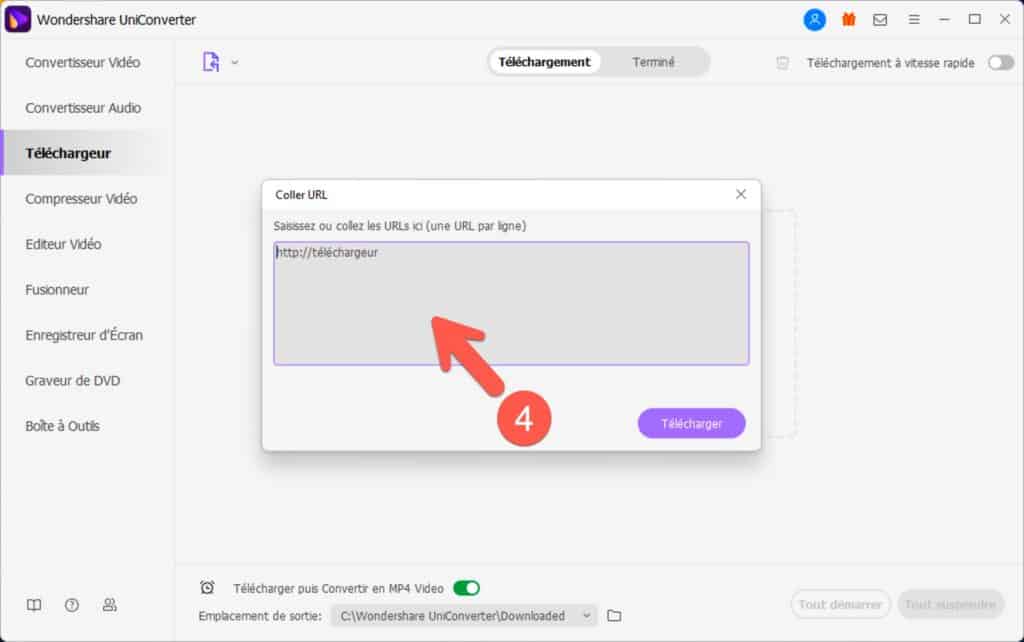Switch to the Terminé tab

click(x=653, y=62)
